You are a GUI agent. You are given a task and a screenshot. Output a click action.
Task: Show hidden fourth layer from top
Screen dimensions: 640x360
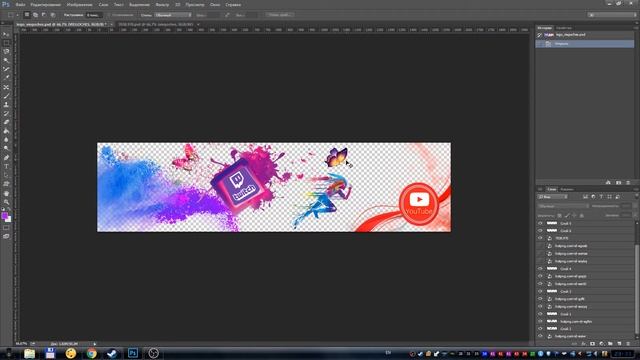(x=540, y=246)
